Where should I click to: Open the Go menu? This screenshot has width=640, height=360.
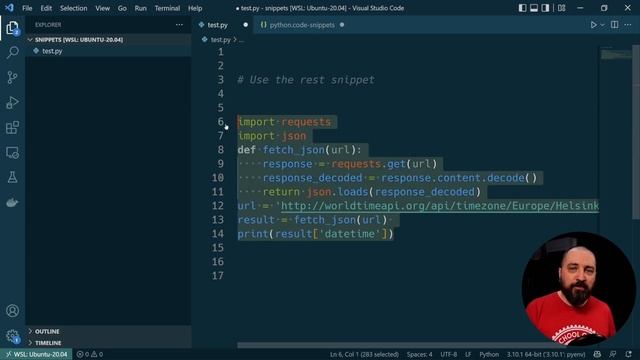122,8
